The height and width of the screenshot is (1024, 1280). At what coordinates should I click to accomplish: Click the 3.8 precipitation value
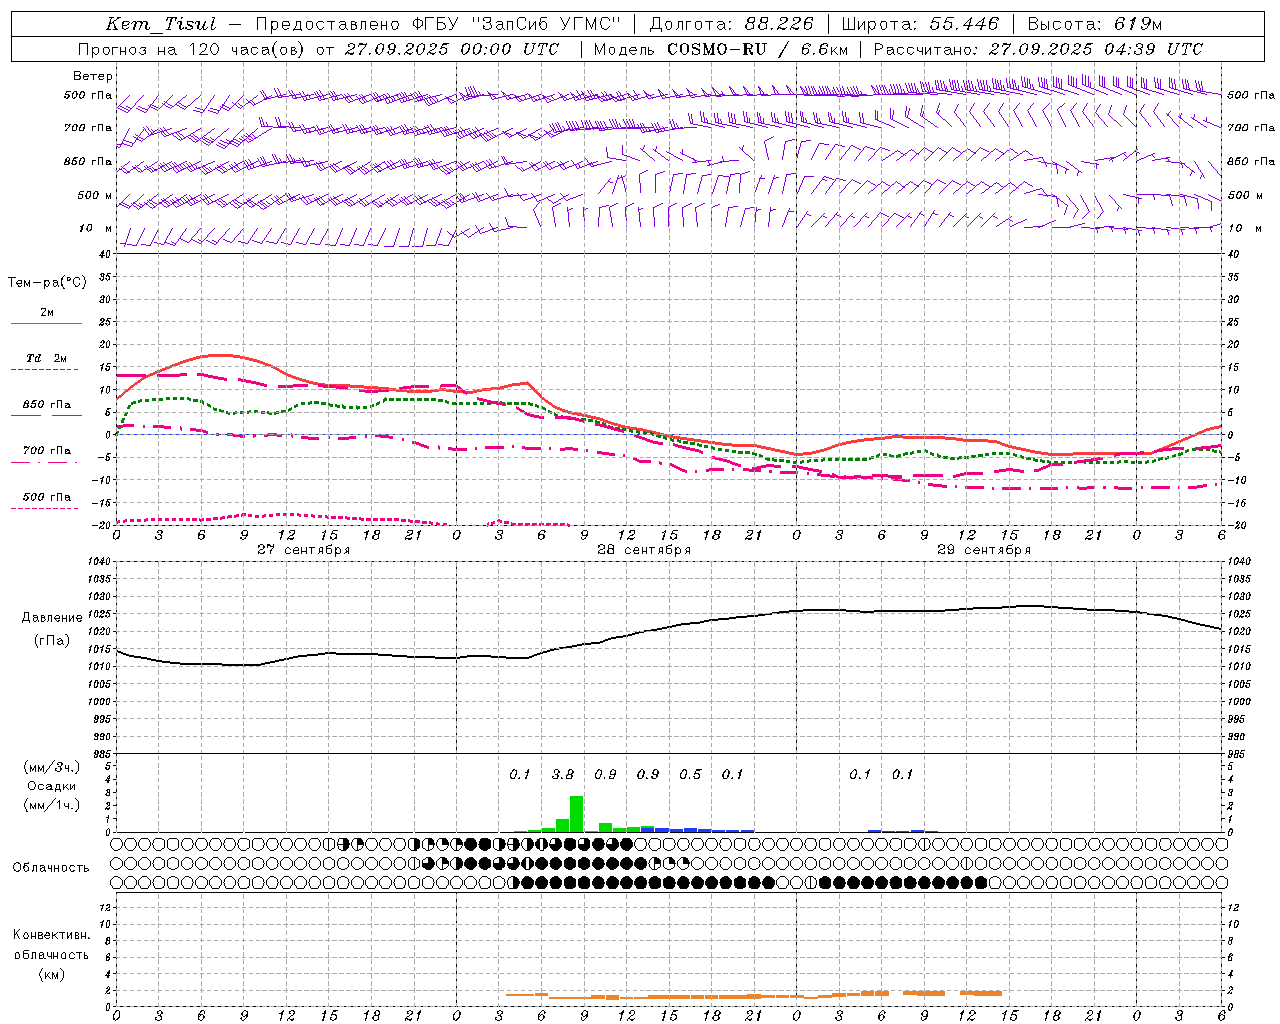pos(563,774)
